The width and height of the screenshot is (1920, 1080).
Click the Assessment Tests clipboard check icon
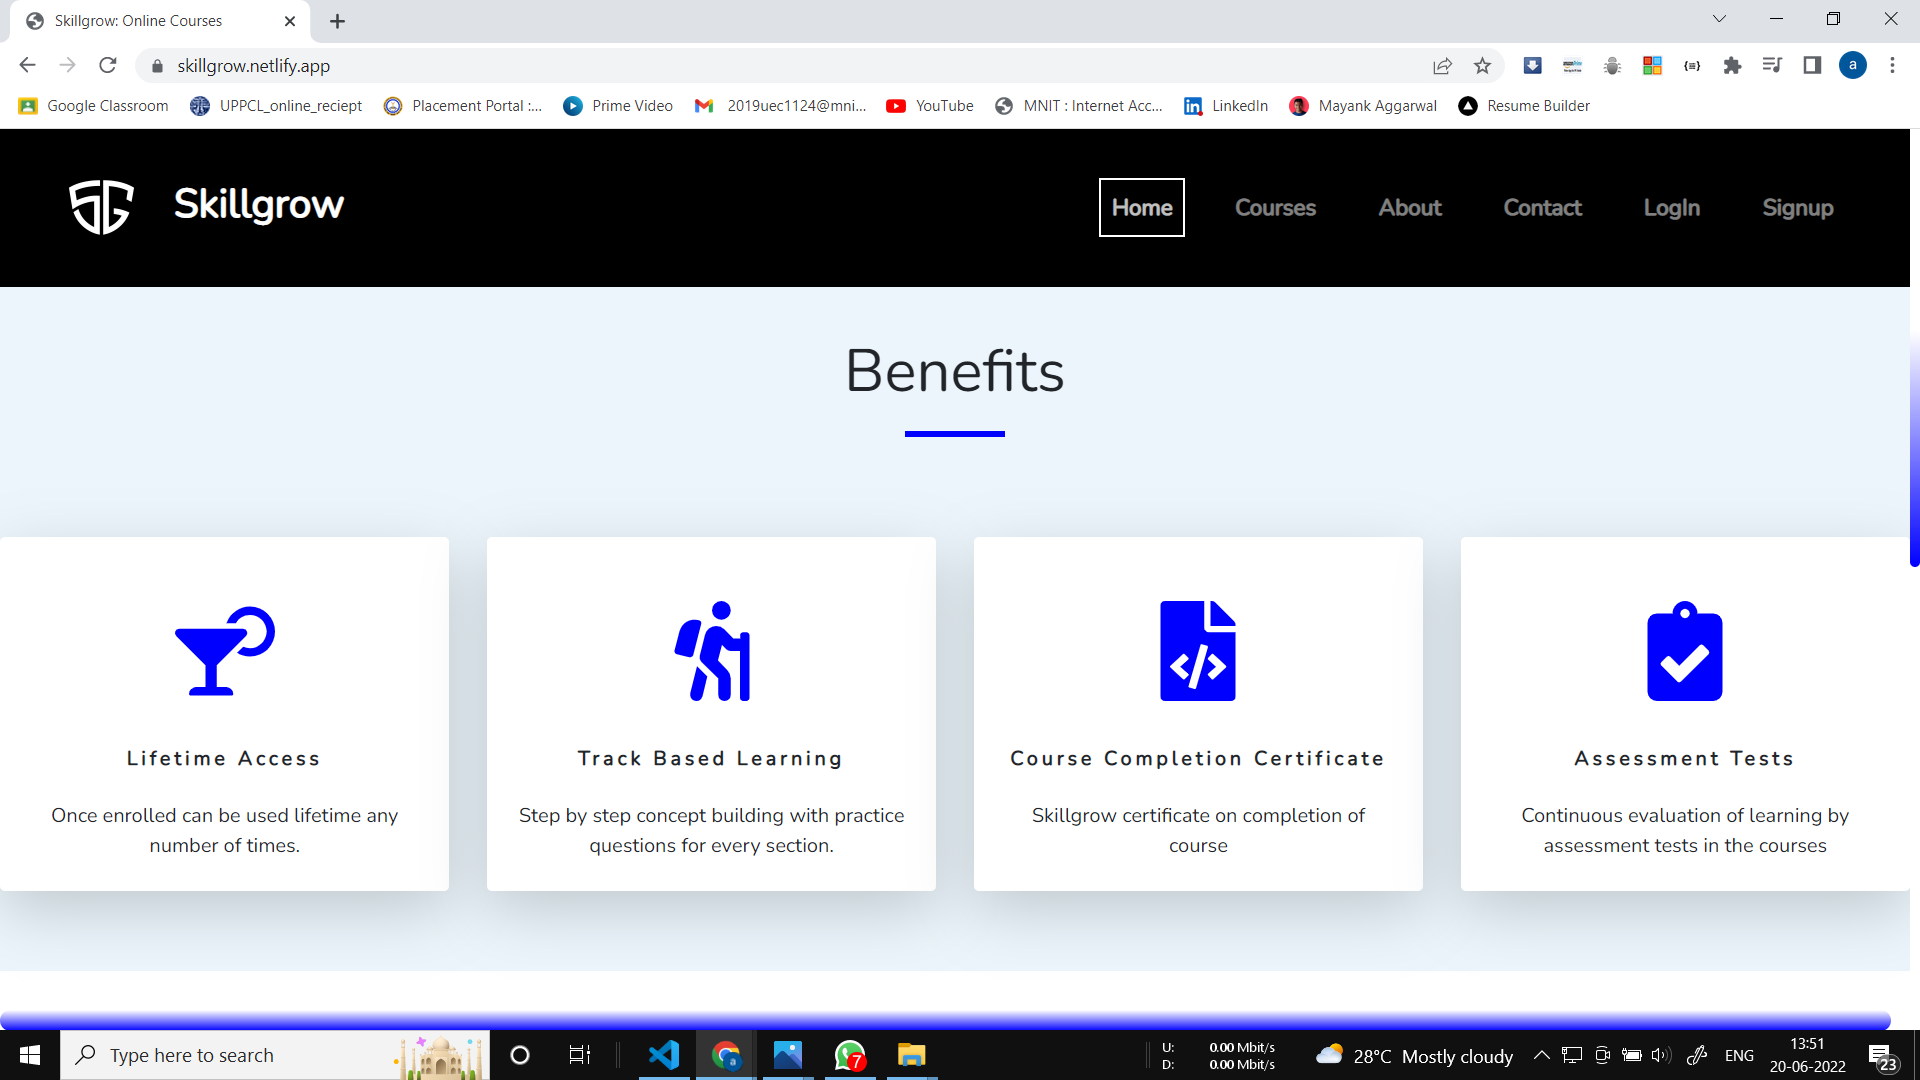click(x=1685, y=651)
